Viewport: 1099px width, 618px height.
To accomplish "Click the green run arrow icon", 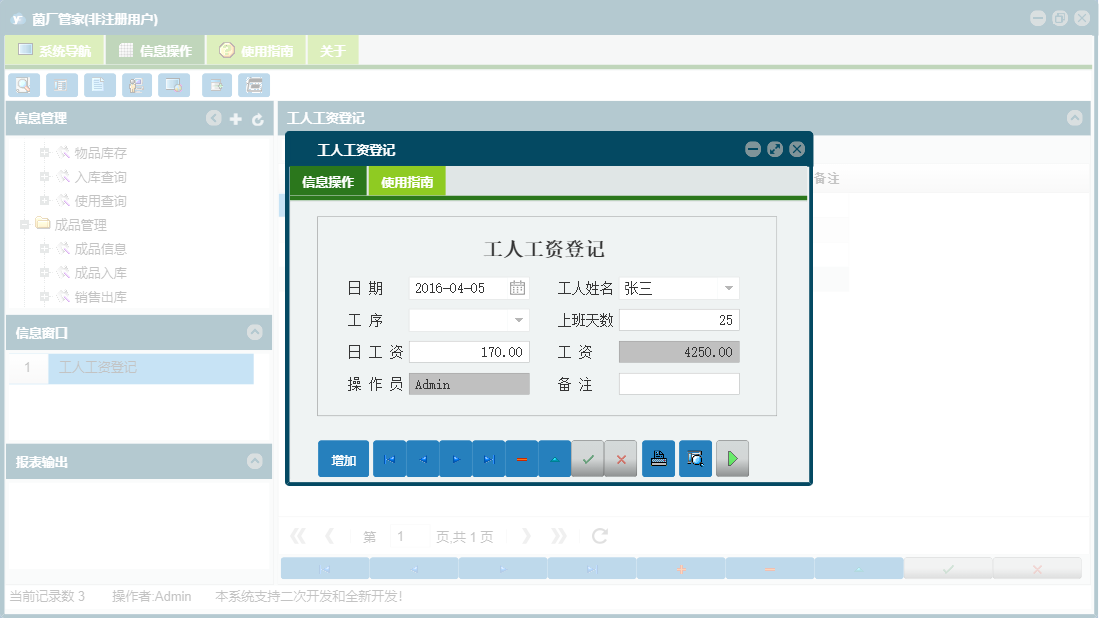I will pyautogui.click(x=732, y=458).
